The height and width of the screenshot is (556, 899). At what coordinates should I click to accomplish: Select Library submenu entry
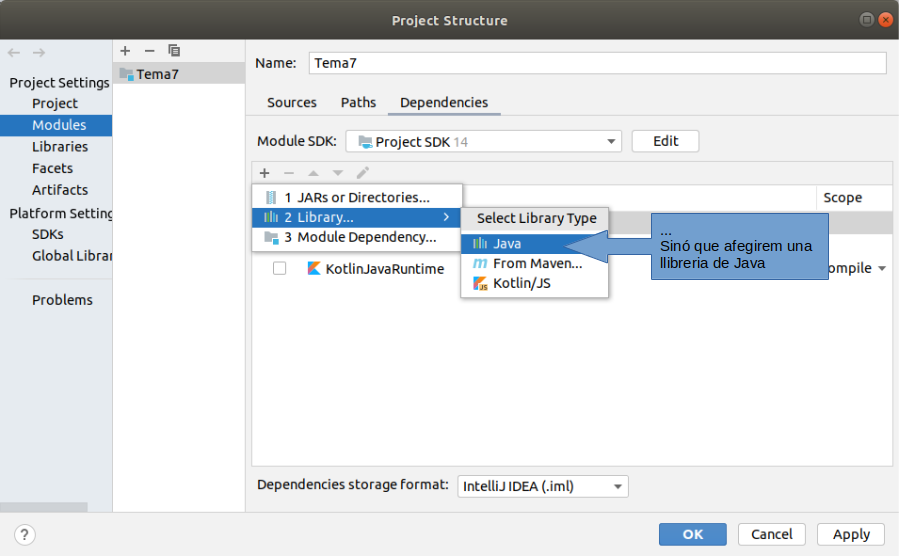click(357, 218)
